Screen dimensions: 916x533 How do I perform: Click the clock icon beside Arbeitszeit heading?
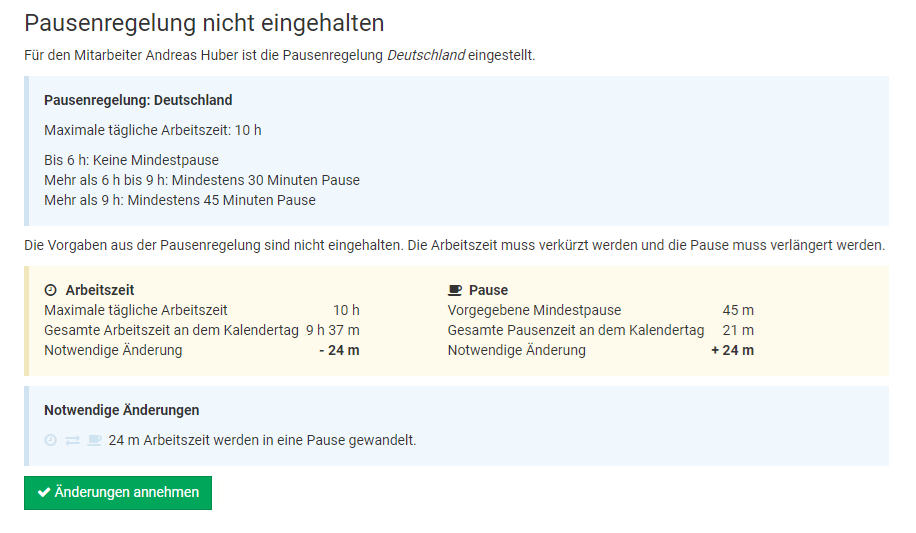51,290
